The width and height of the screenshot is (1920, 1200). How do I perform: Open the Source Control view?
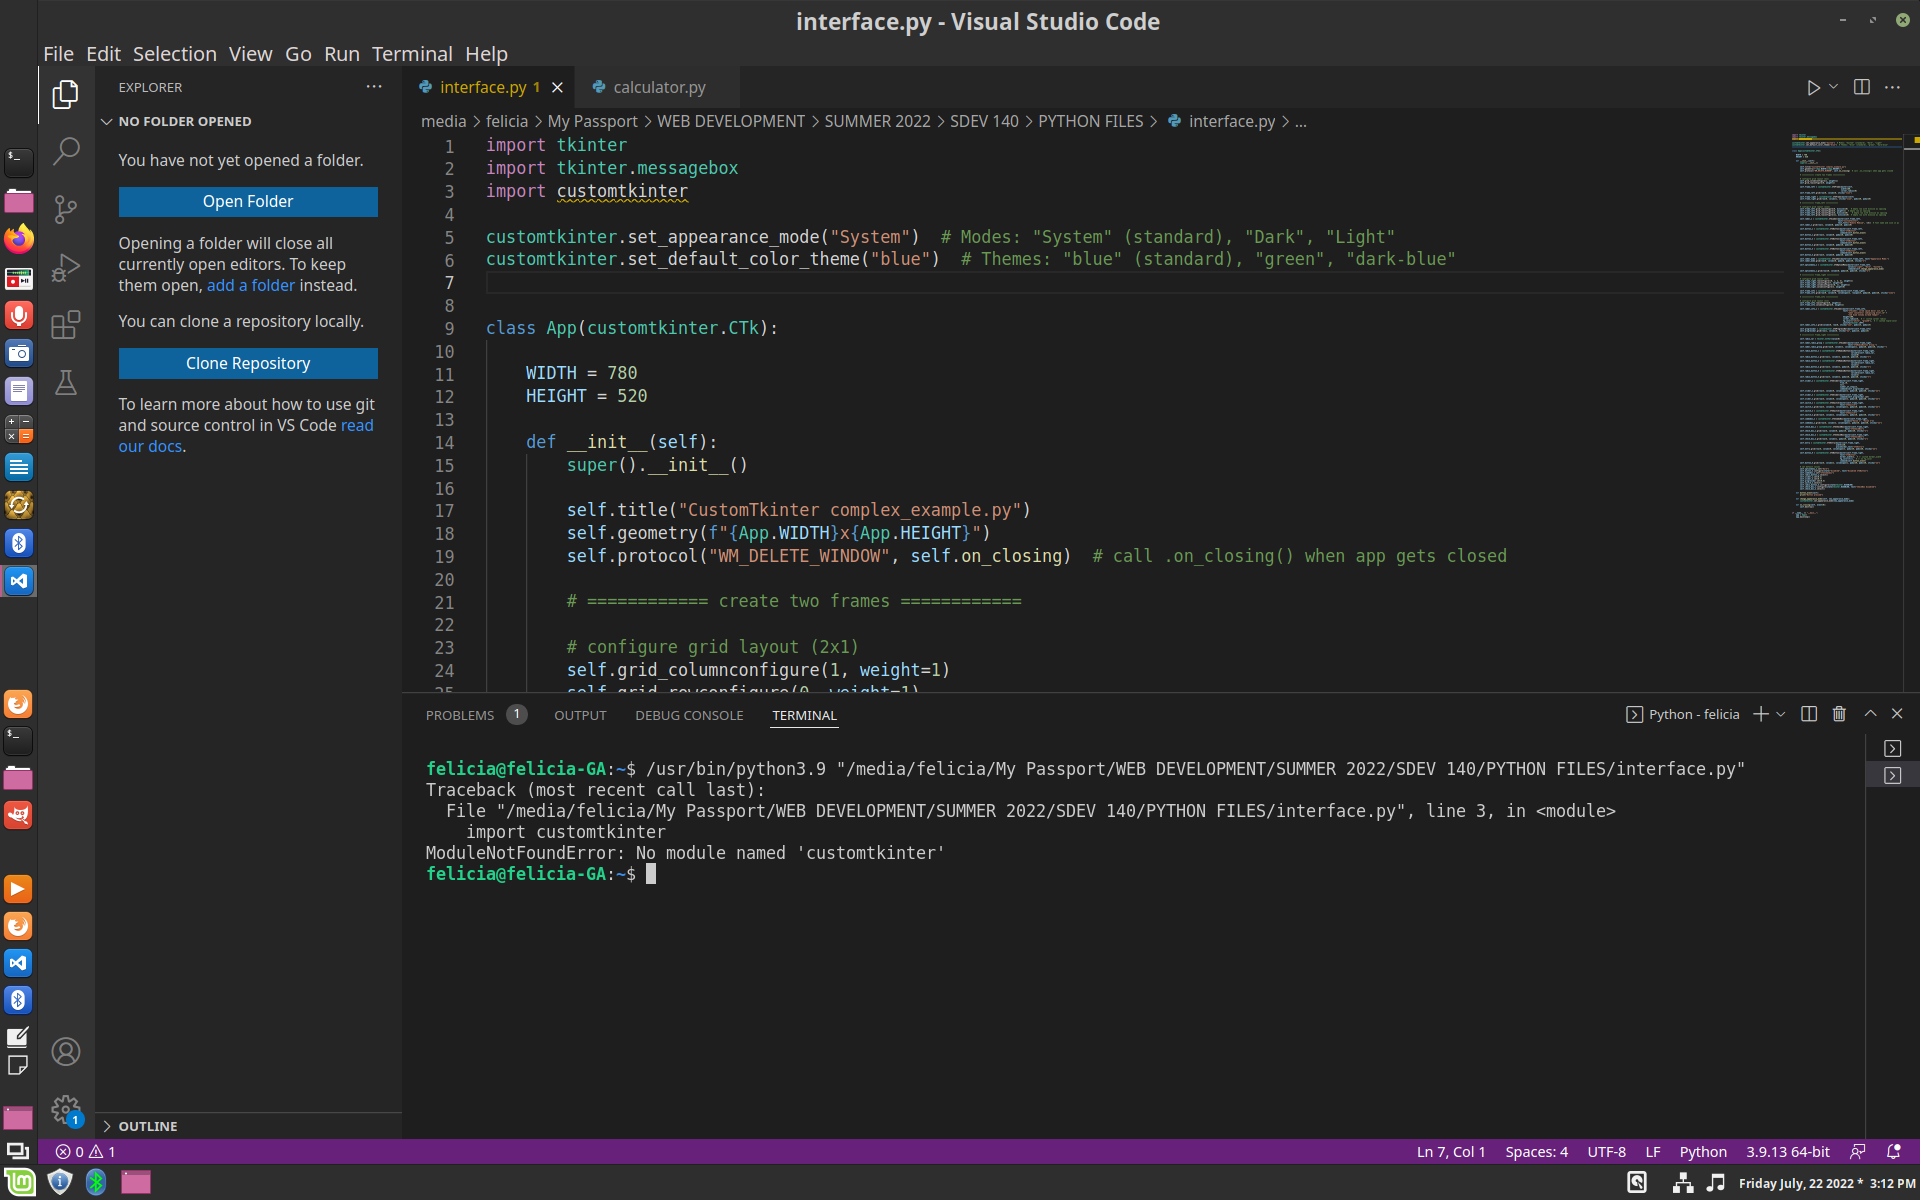click(x=65, y=209)
